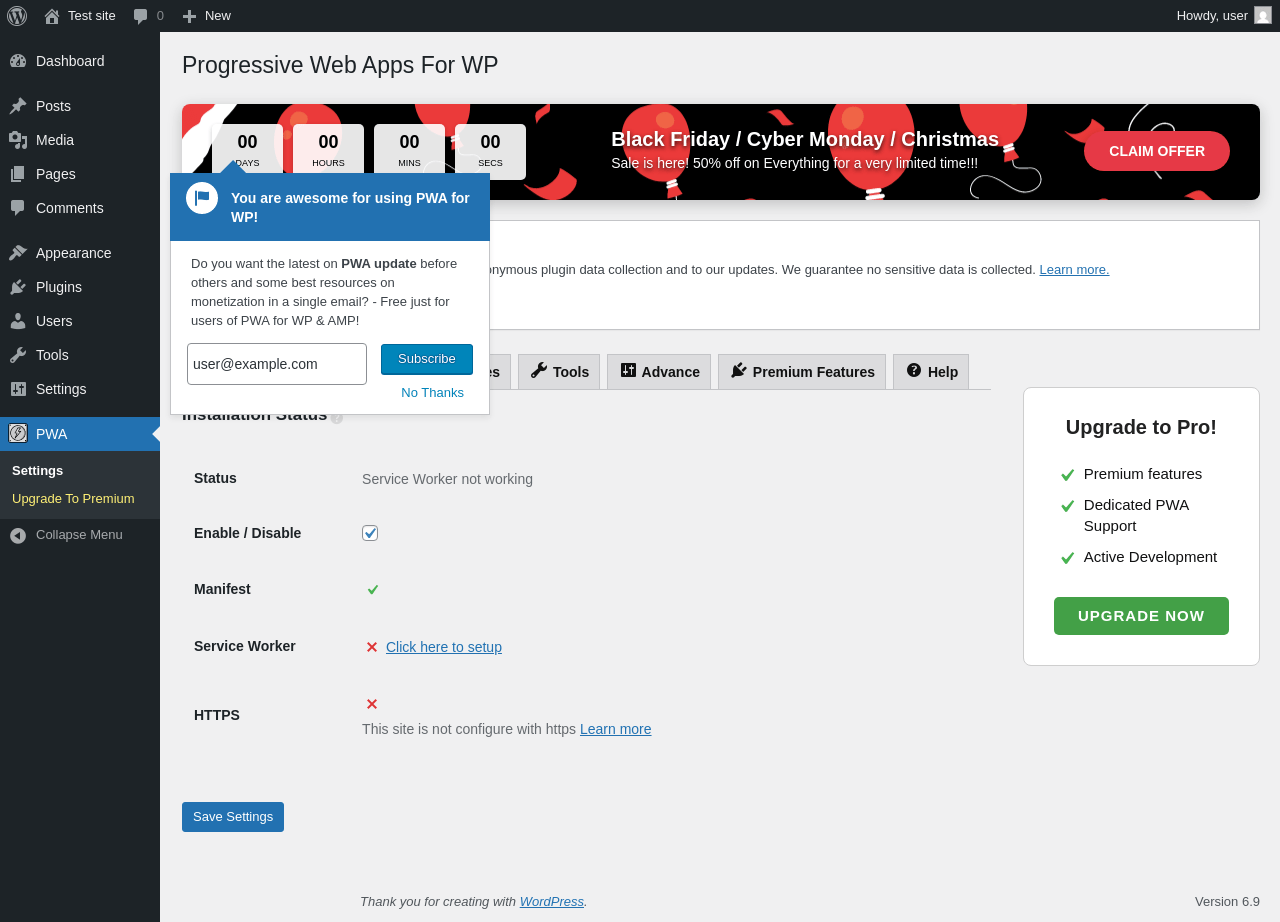This screenshot has height=922, width=1280.
Task: Open the Help tab
Action: point(931,372)
